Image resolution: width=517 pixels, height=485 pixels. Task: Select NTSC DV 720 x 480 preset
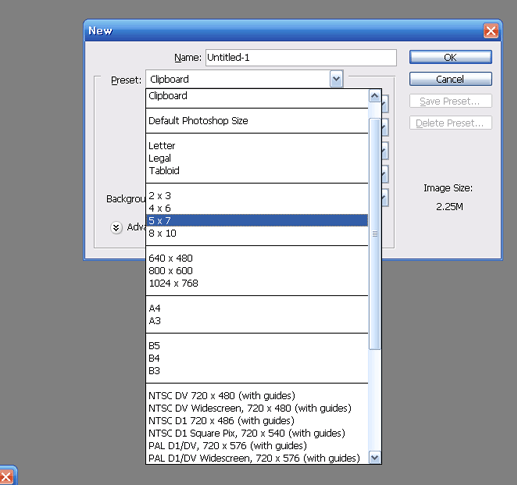(x=257, y=396)
